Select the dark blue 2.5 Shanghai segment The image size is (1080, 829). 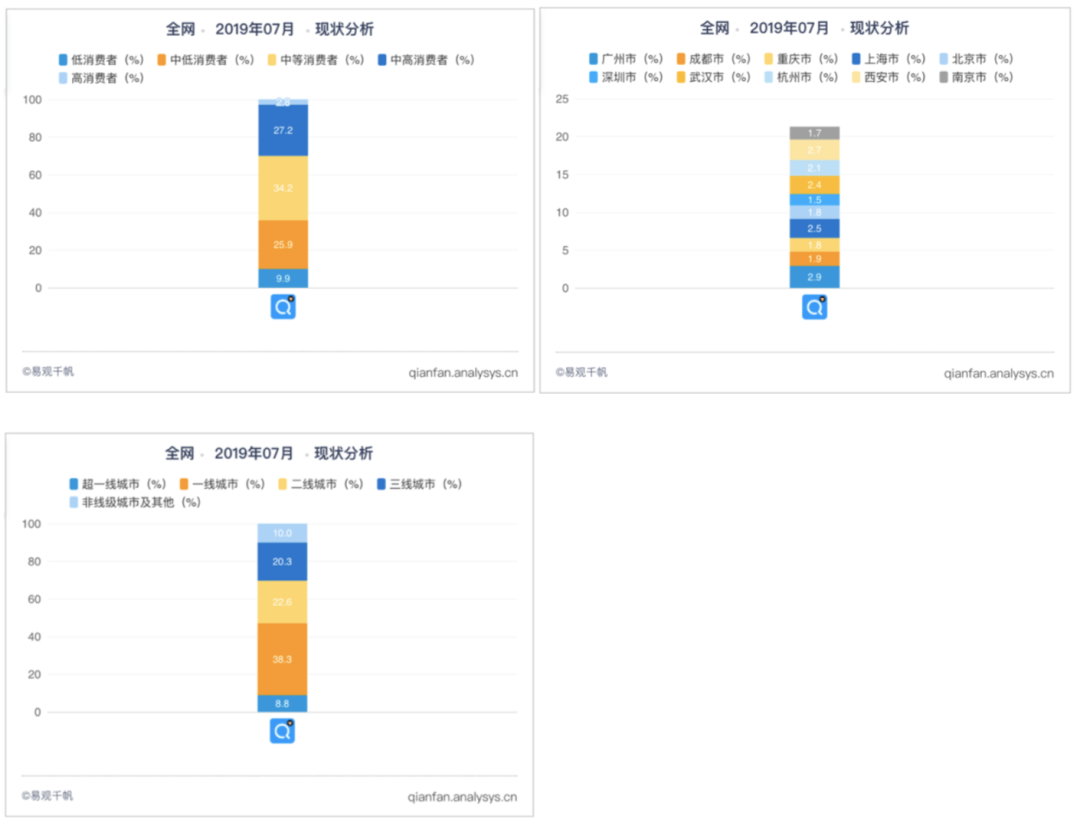(x=815, y=229)
